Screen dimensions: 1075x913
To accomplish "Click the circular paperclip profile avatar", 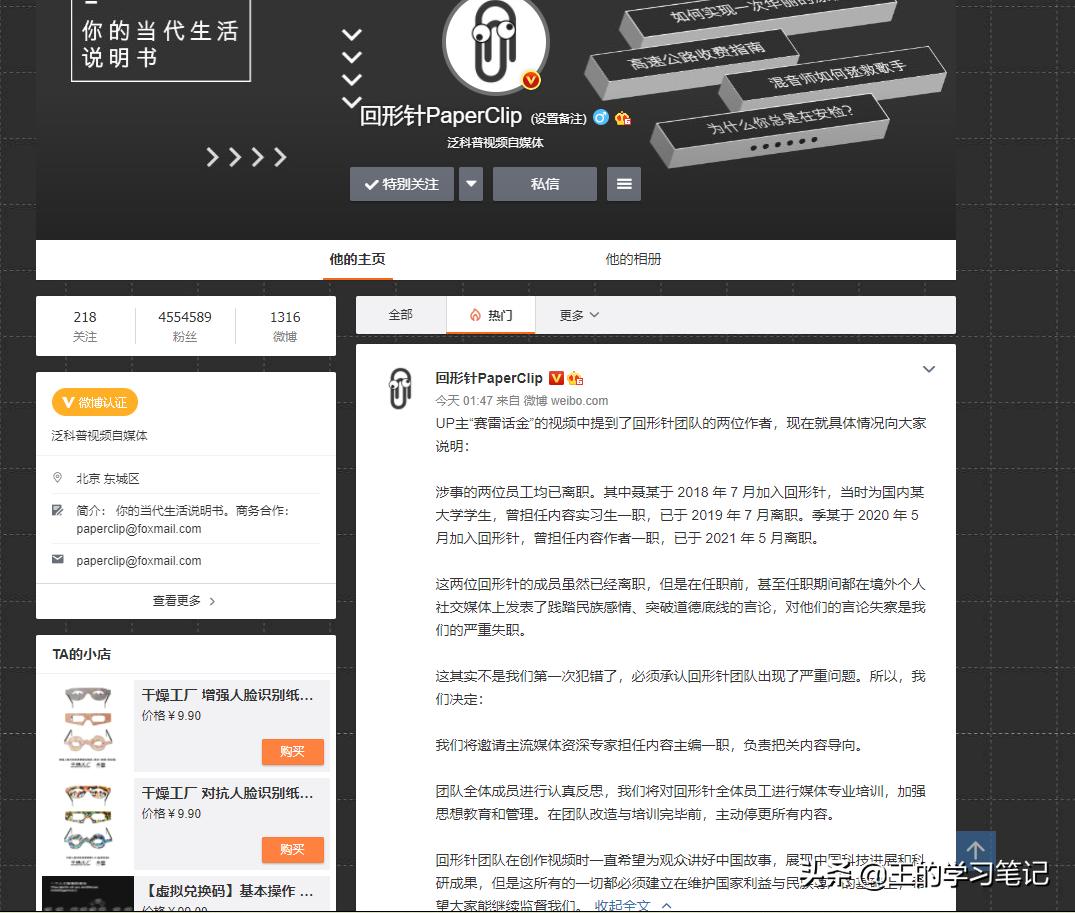I will coord(494,46).
